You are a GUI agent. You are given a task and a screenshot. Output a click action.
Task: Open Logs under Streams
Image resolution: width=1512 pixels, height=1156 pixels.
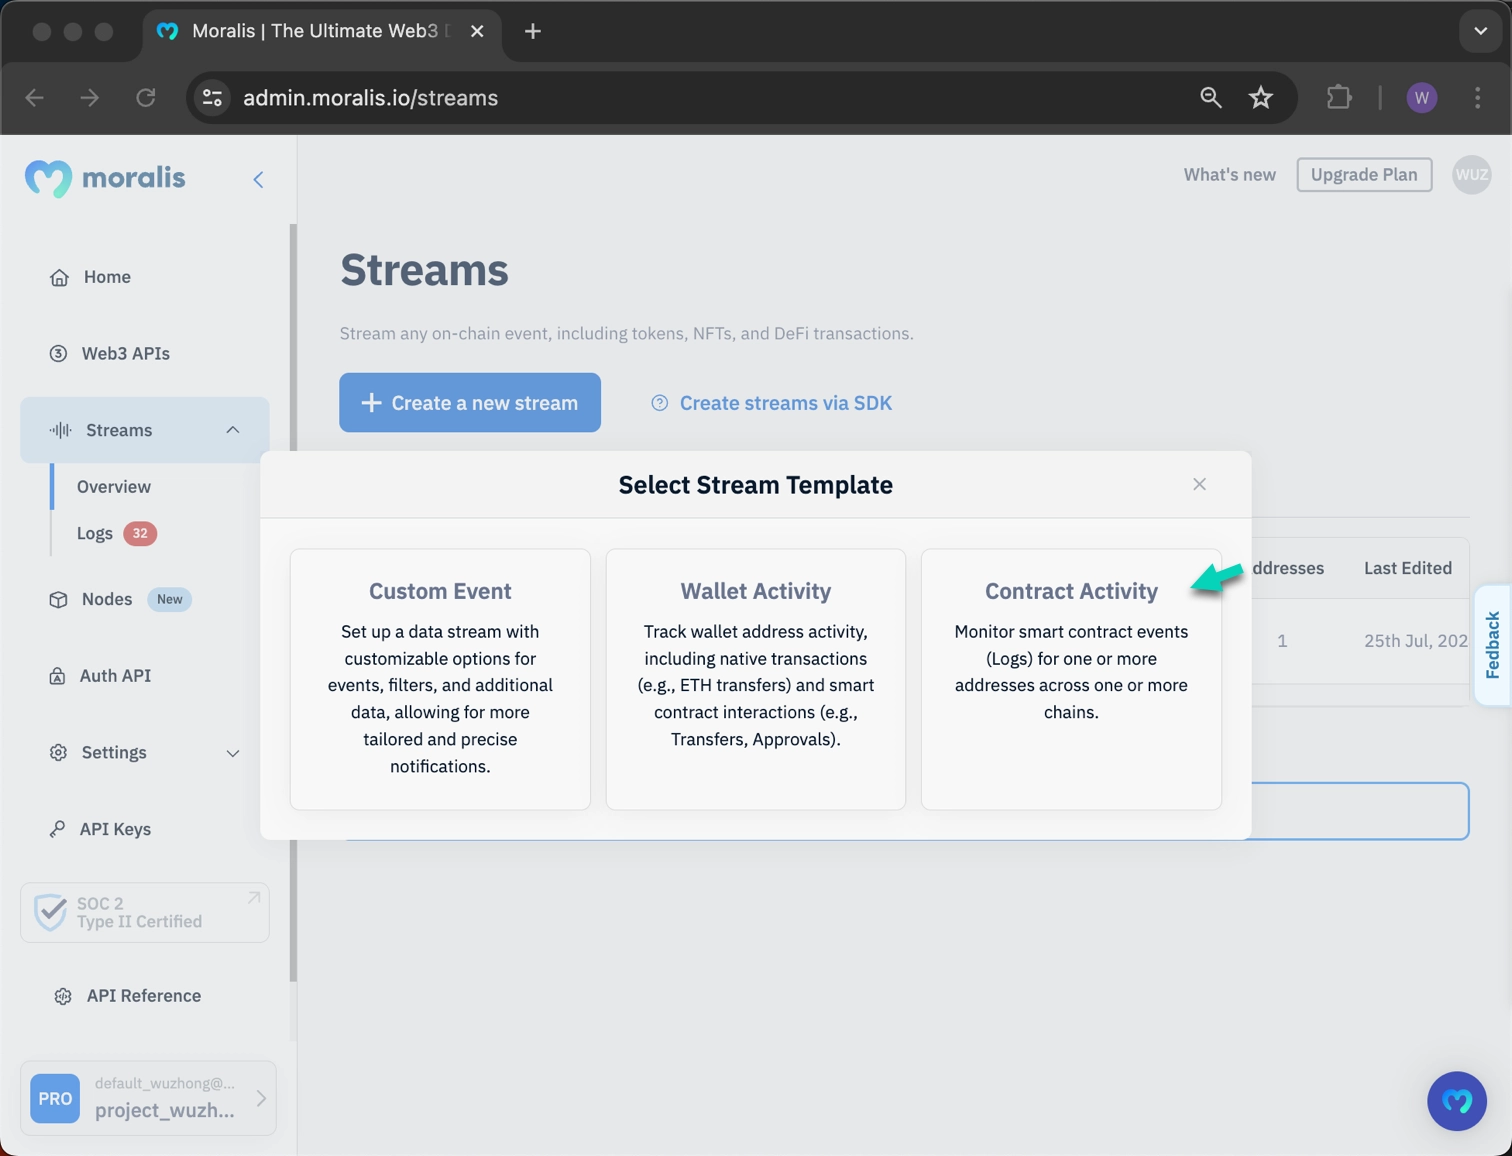[95, 533]
